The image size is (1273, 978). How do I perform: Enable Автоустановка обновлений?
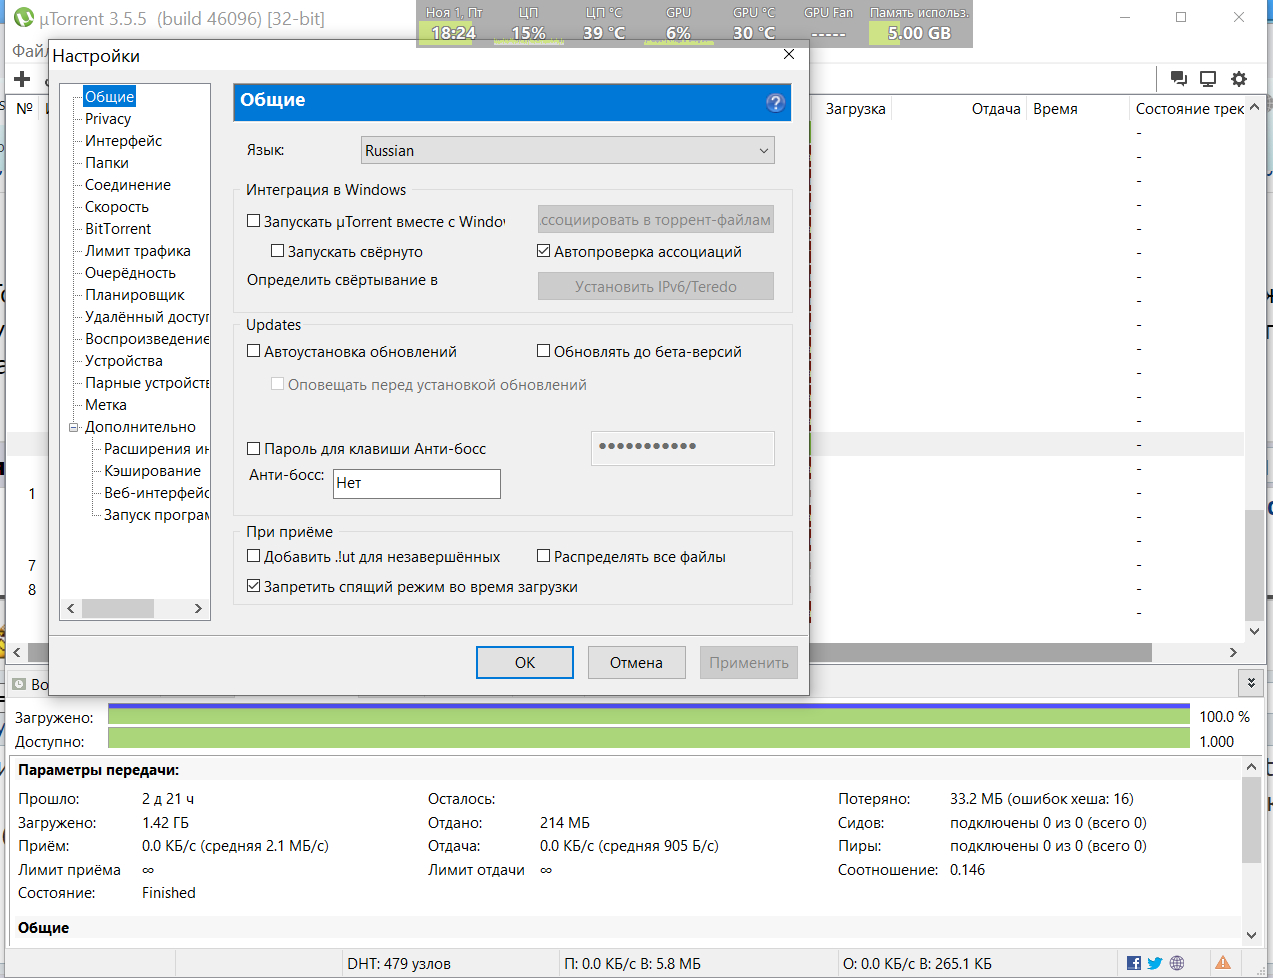(254, 351)
